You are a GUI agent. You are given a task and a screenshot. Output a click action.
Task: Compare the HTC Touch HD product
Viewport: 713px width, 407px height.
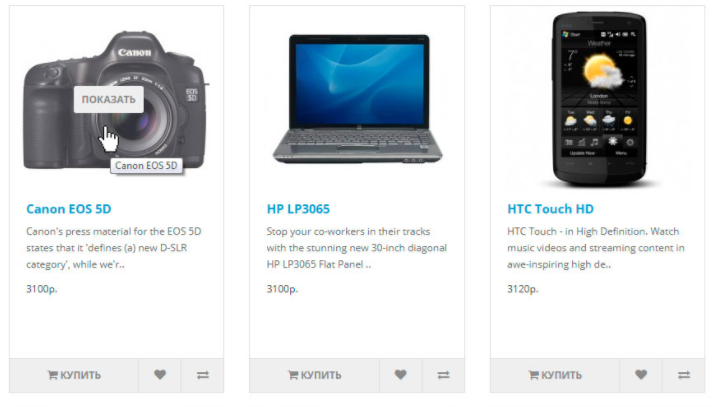[x=683, y=375]
